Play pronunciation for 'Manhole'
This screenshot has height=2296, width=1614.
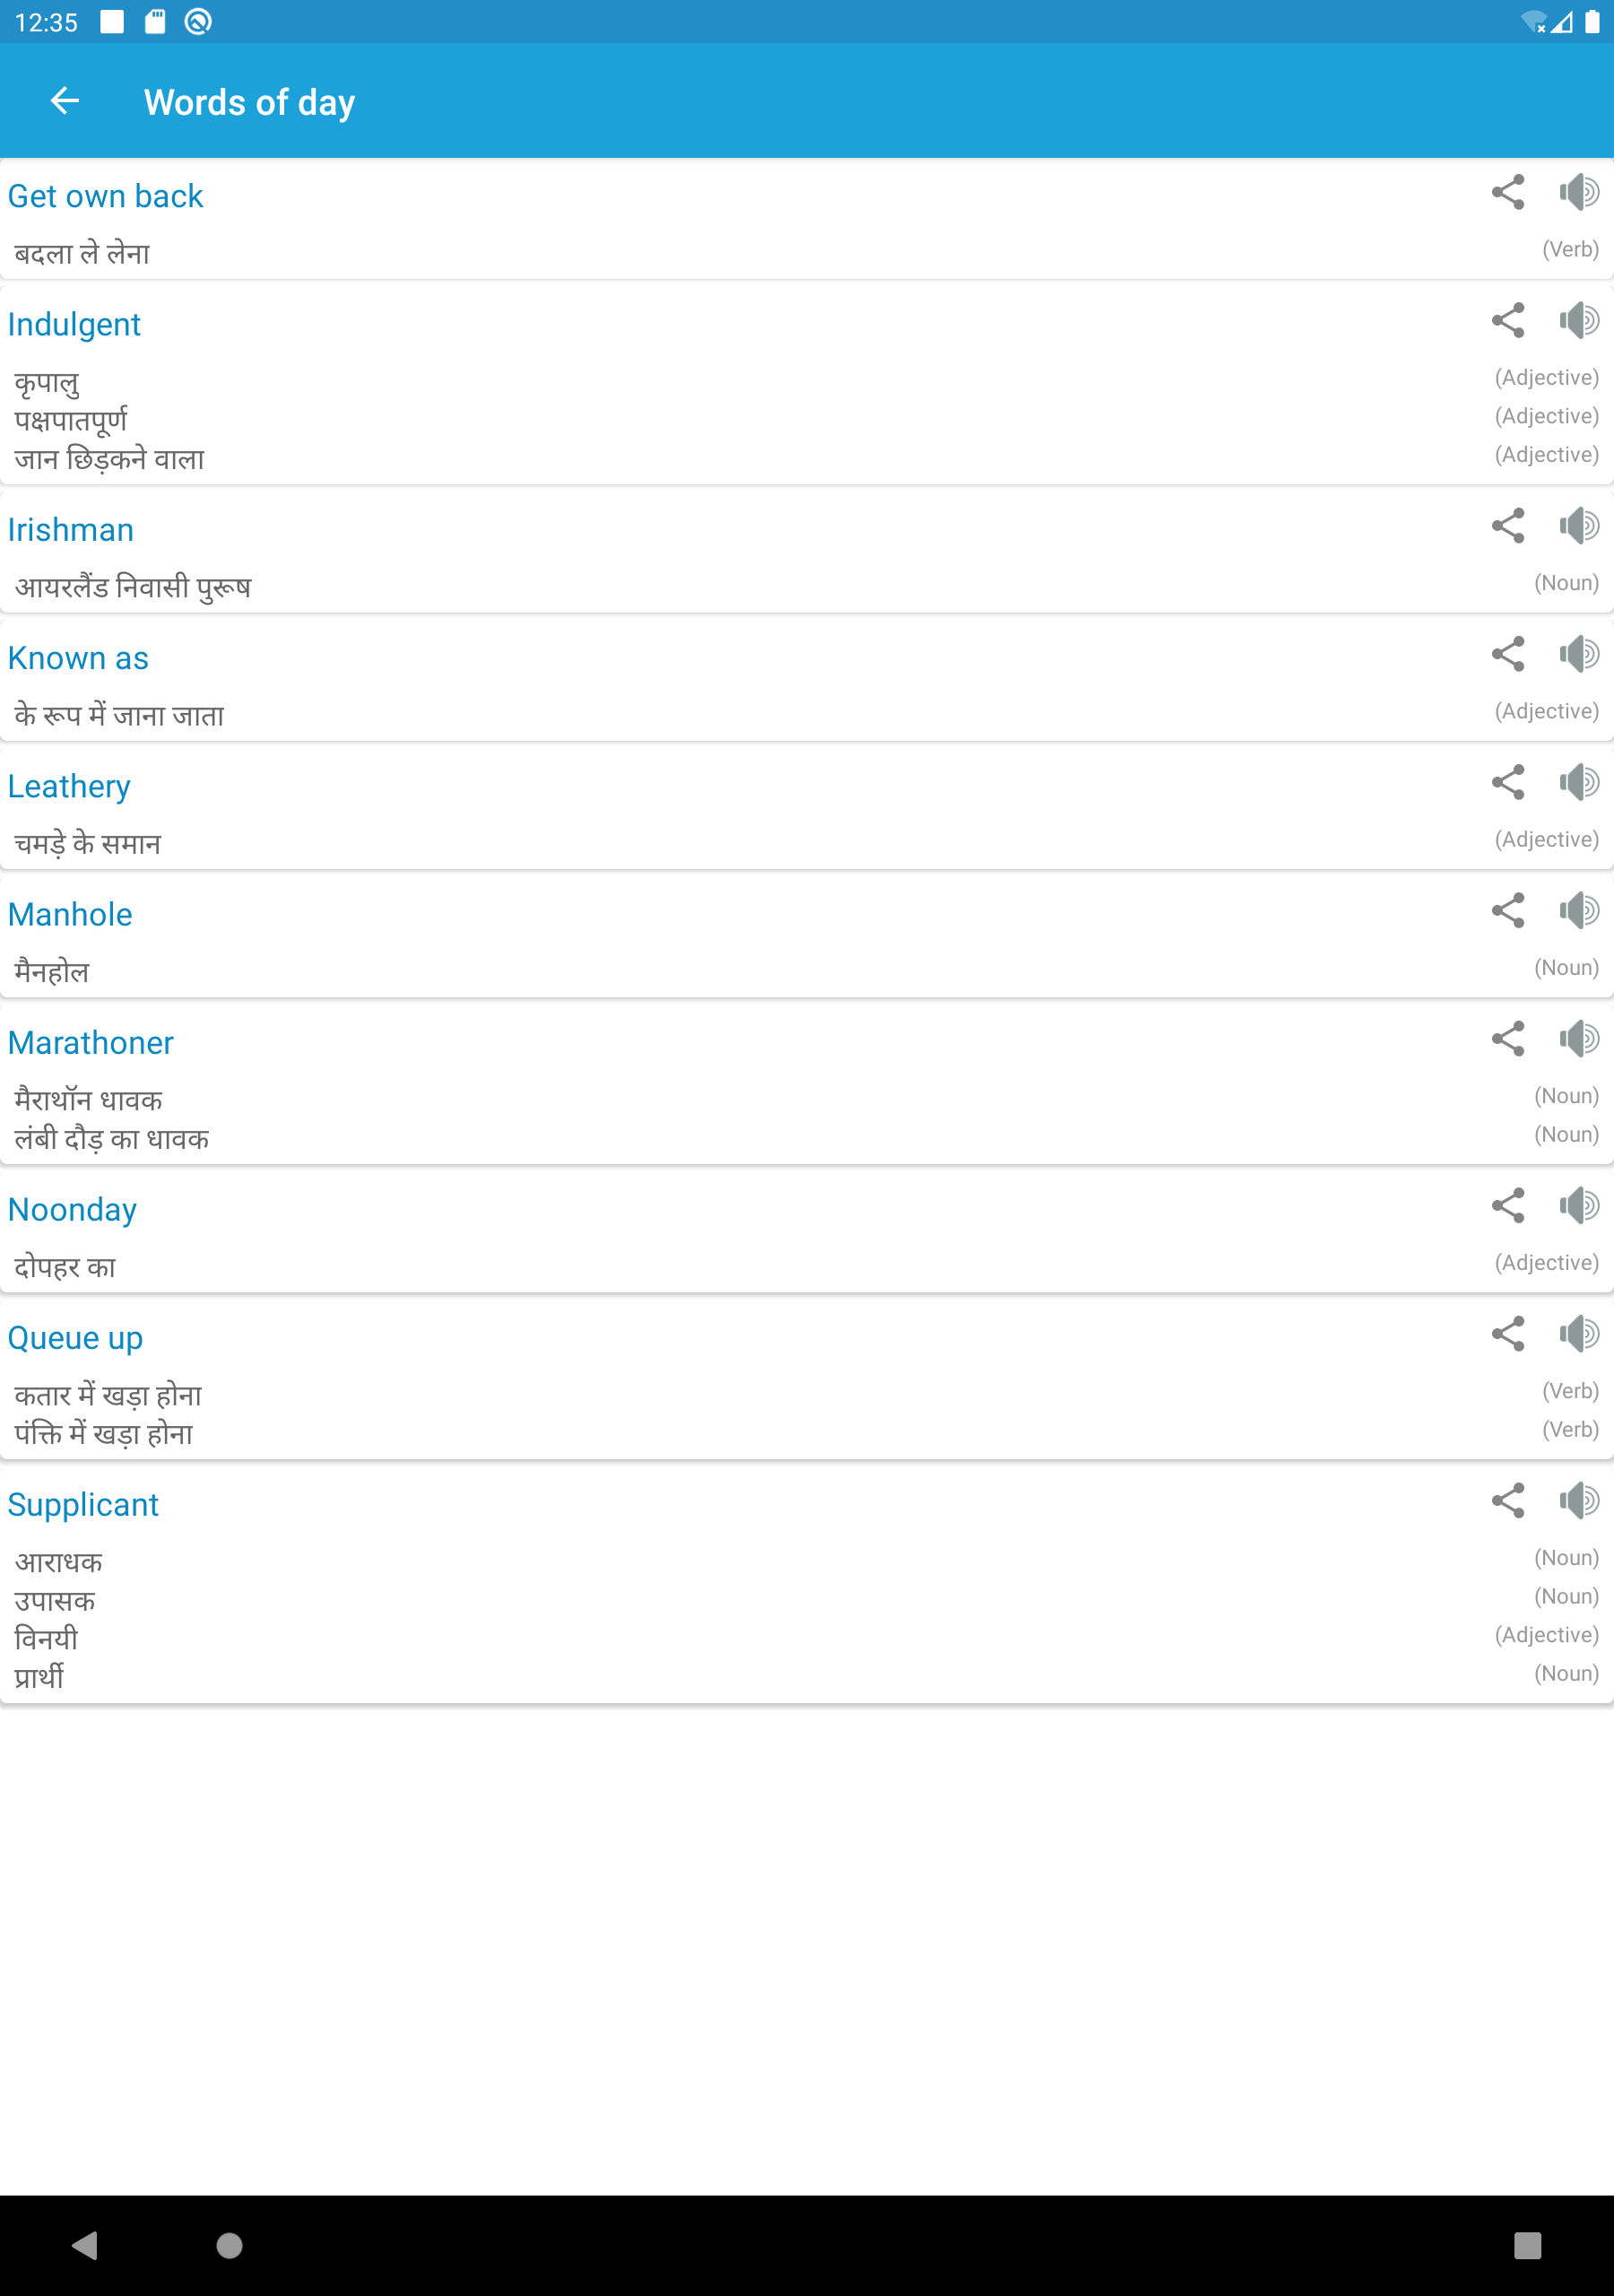(x=1579, y=911)
